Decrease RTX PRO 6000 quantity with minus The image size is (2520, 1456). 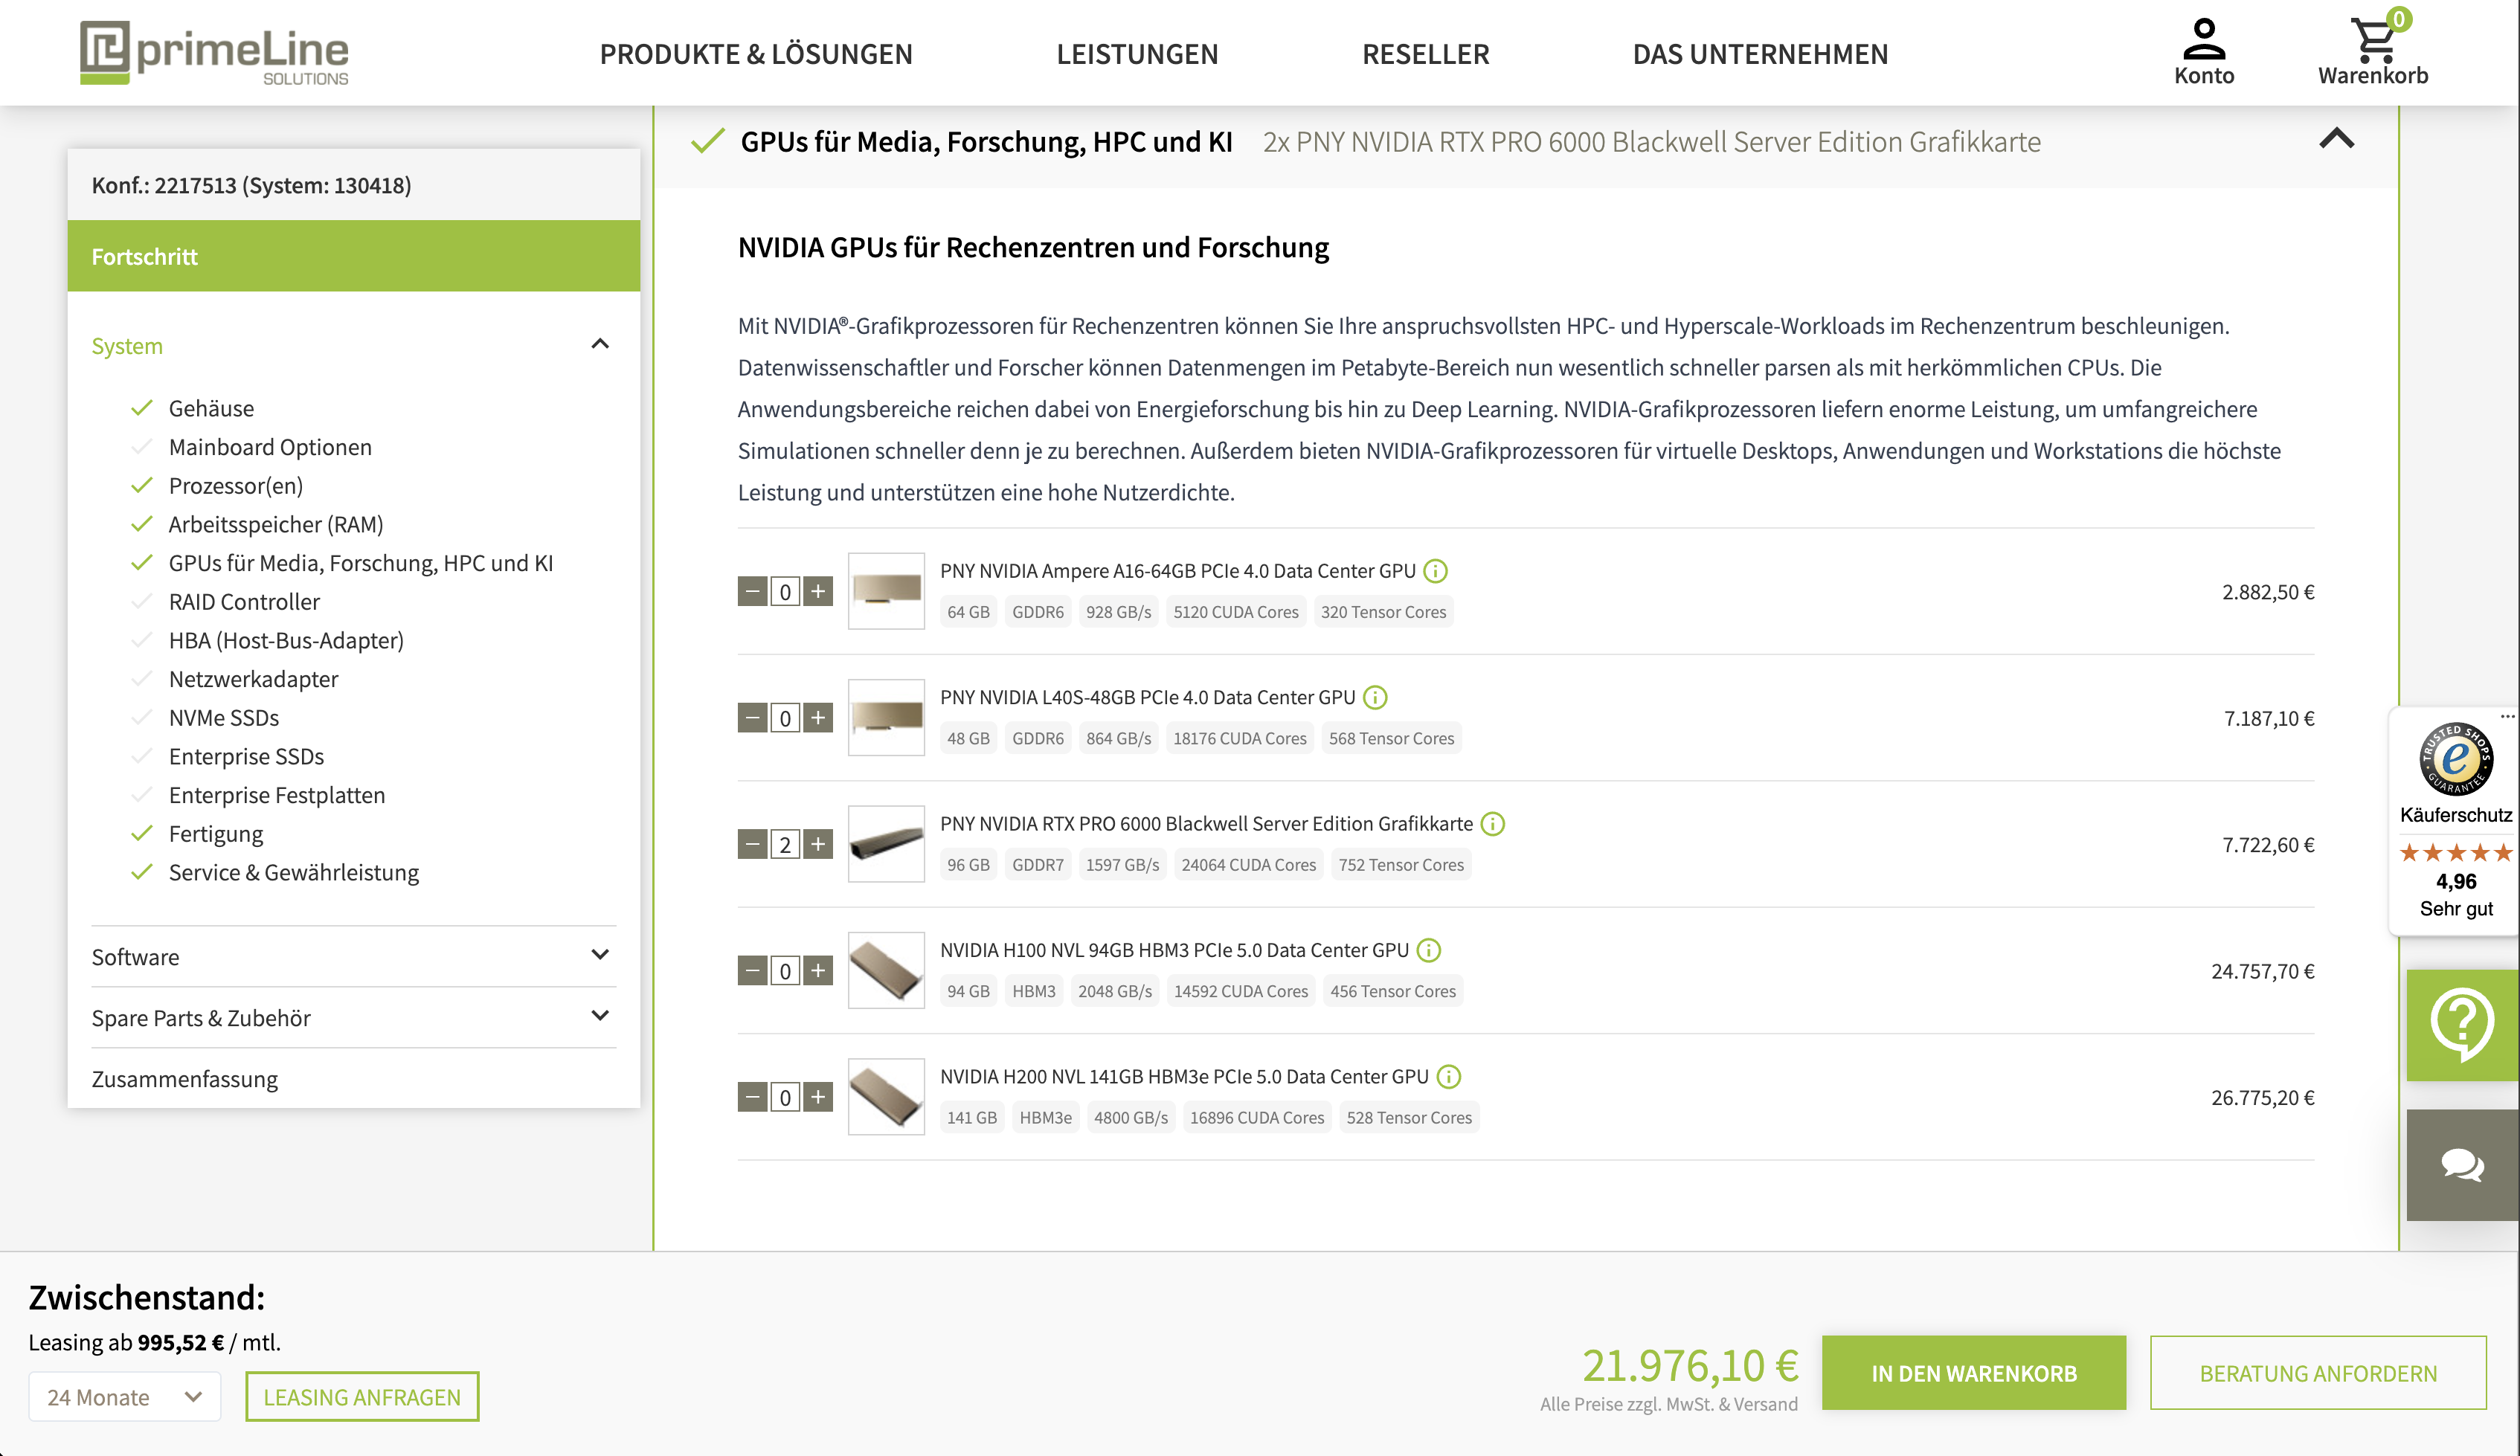point(753,845)
